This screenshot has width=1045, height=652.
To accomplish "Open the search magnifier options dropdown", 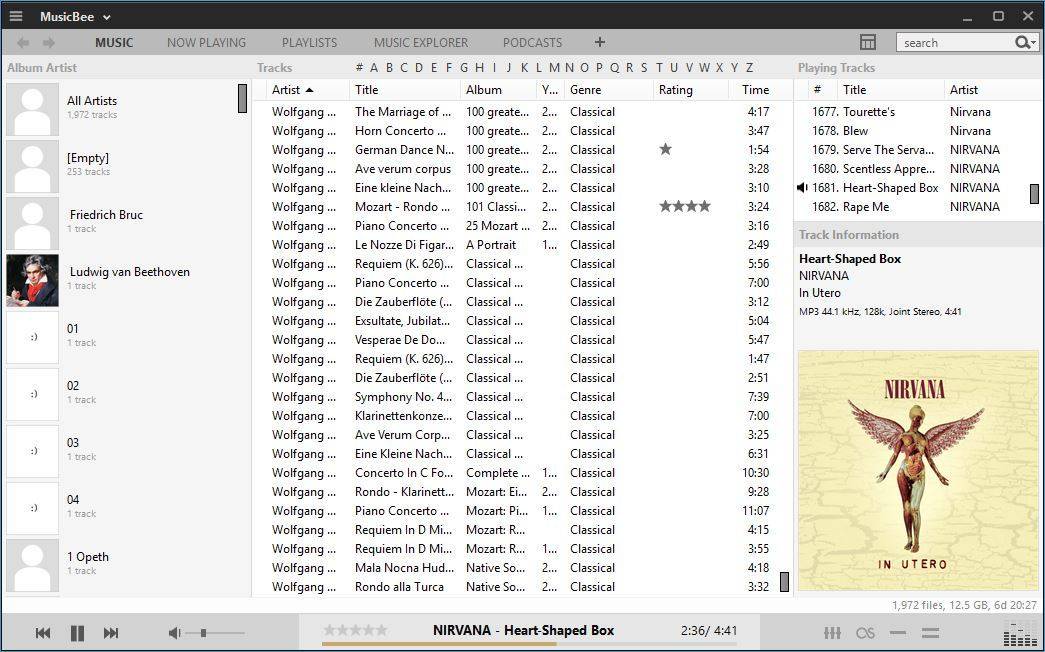I will [x=1026, y=43].
